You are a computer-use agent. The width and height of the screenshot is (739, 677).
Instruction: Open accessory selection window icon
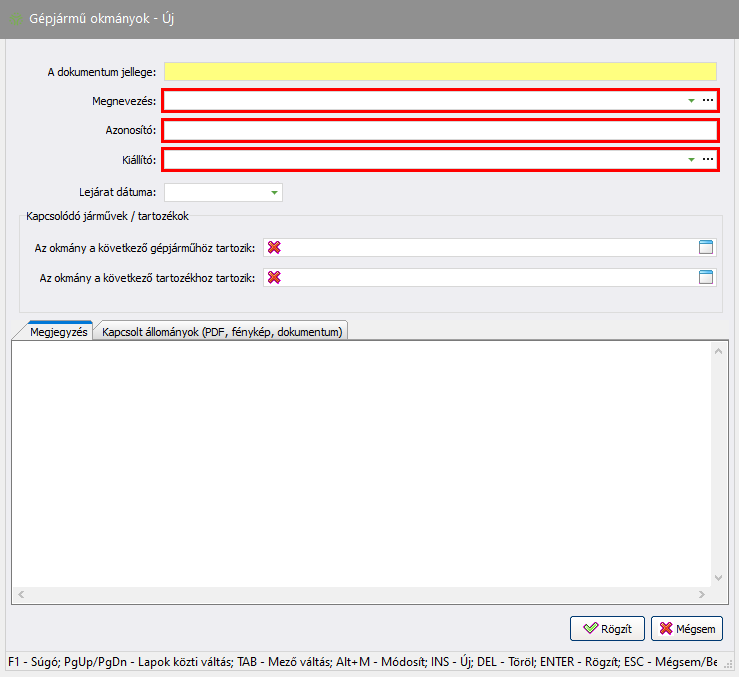click(x=707, y=278)
